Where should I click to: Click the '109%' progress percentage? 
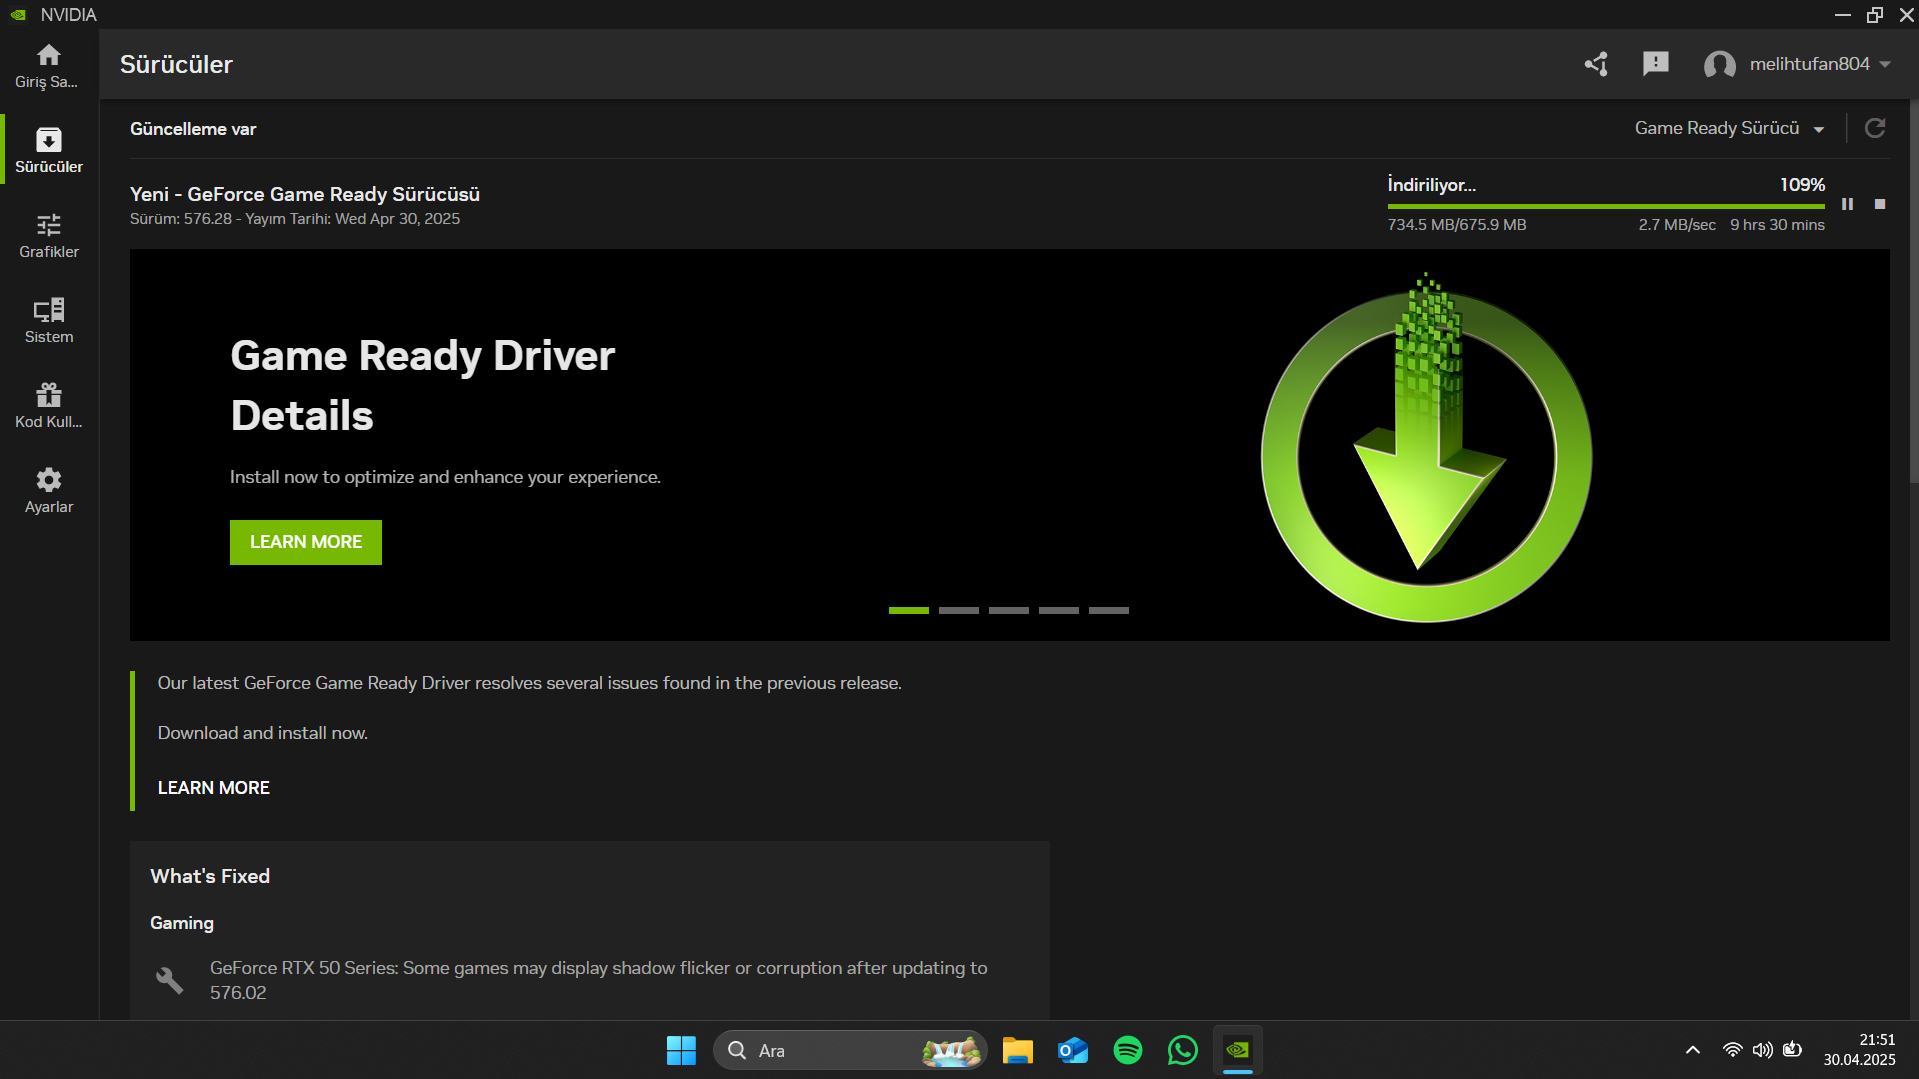(x=1802, y=185)
